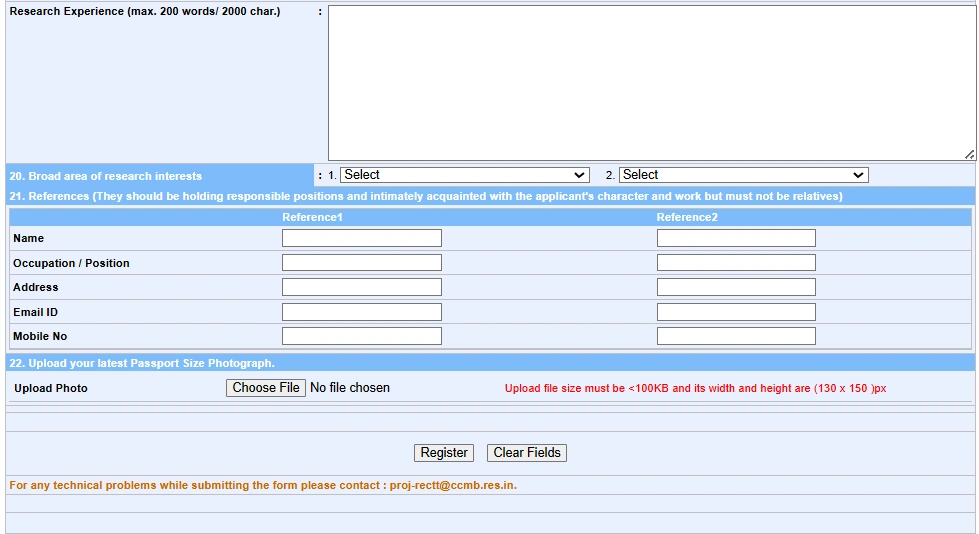Focus Reference1 Mobile No field
This screenshot has height=534, width=979.
(361, 336)
